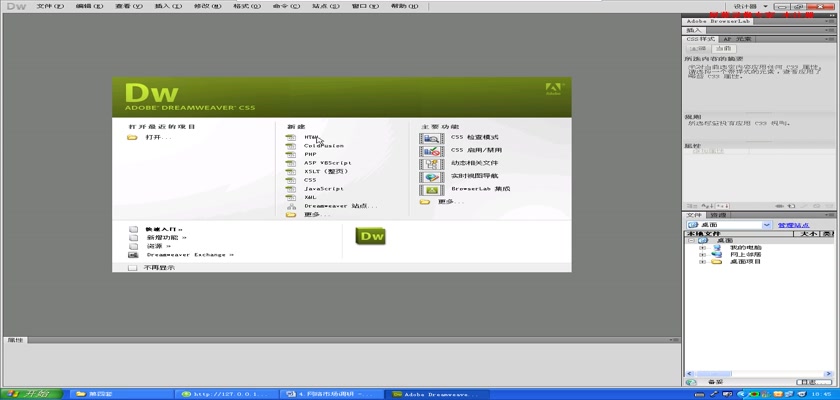
Task: Click the ColdFusion new document icon
Action: pos(291,146)
